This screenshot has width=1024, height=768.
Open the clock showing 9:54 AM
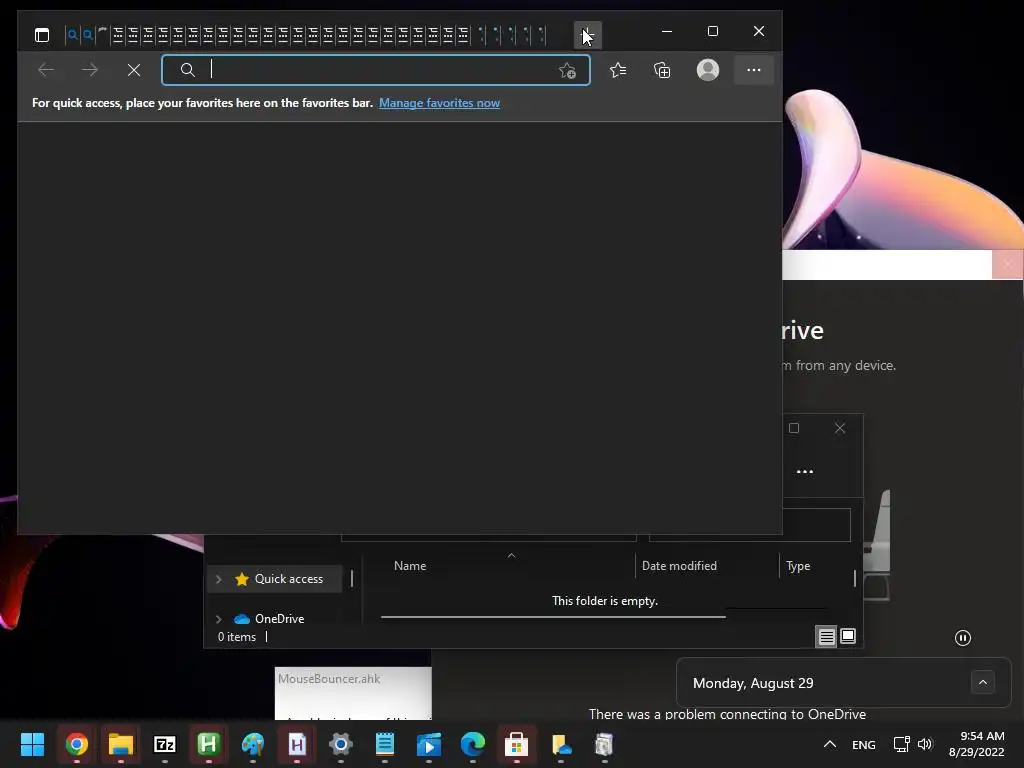pyautogui.click(x=976, y=744)
